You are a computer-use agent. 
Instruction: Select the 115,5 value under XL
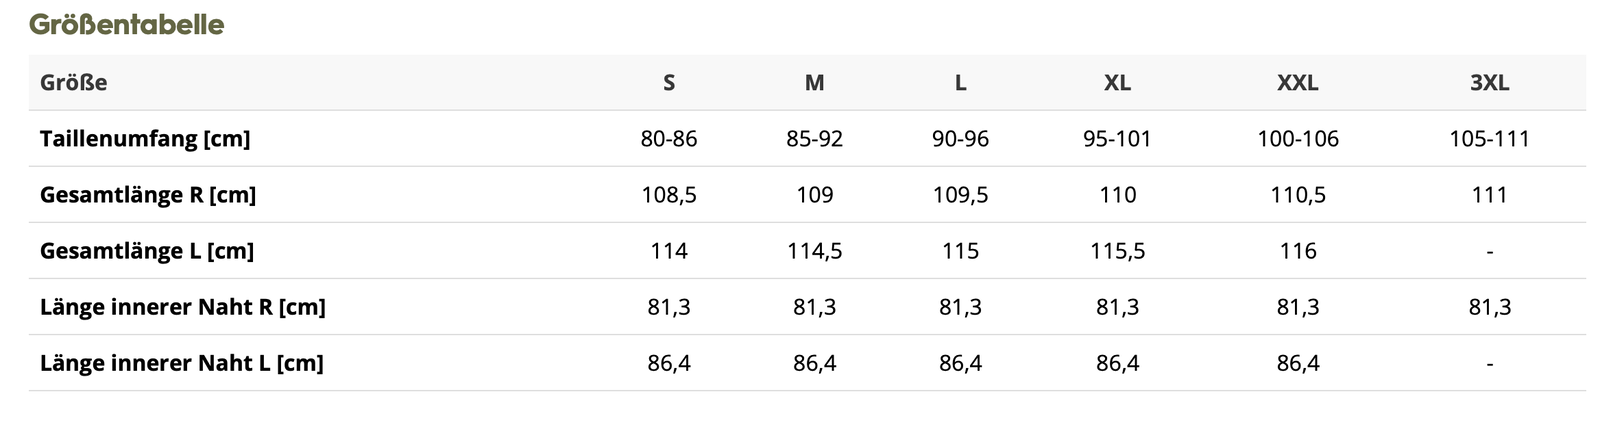tap(1118, 250)
